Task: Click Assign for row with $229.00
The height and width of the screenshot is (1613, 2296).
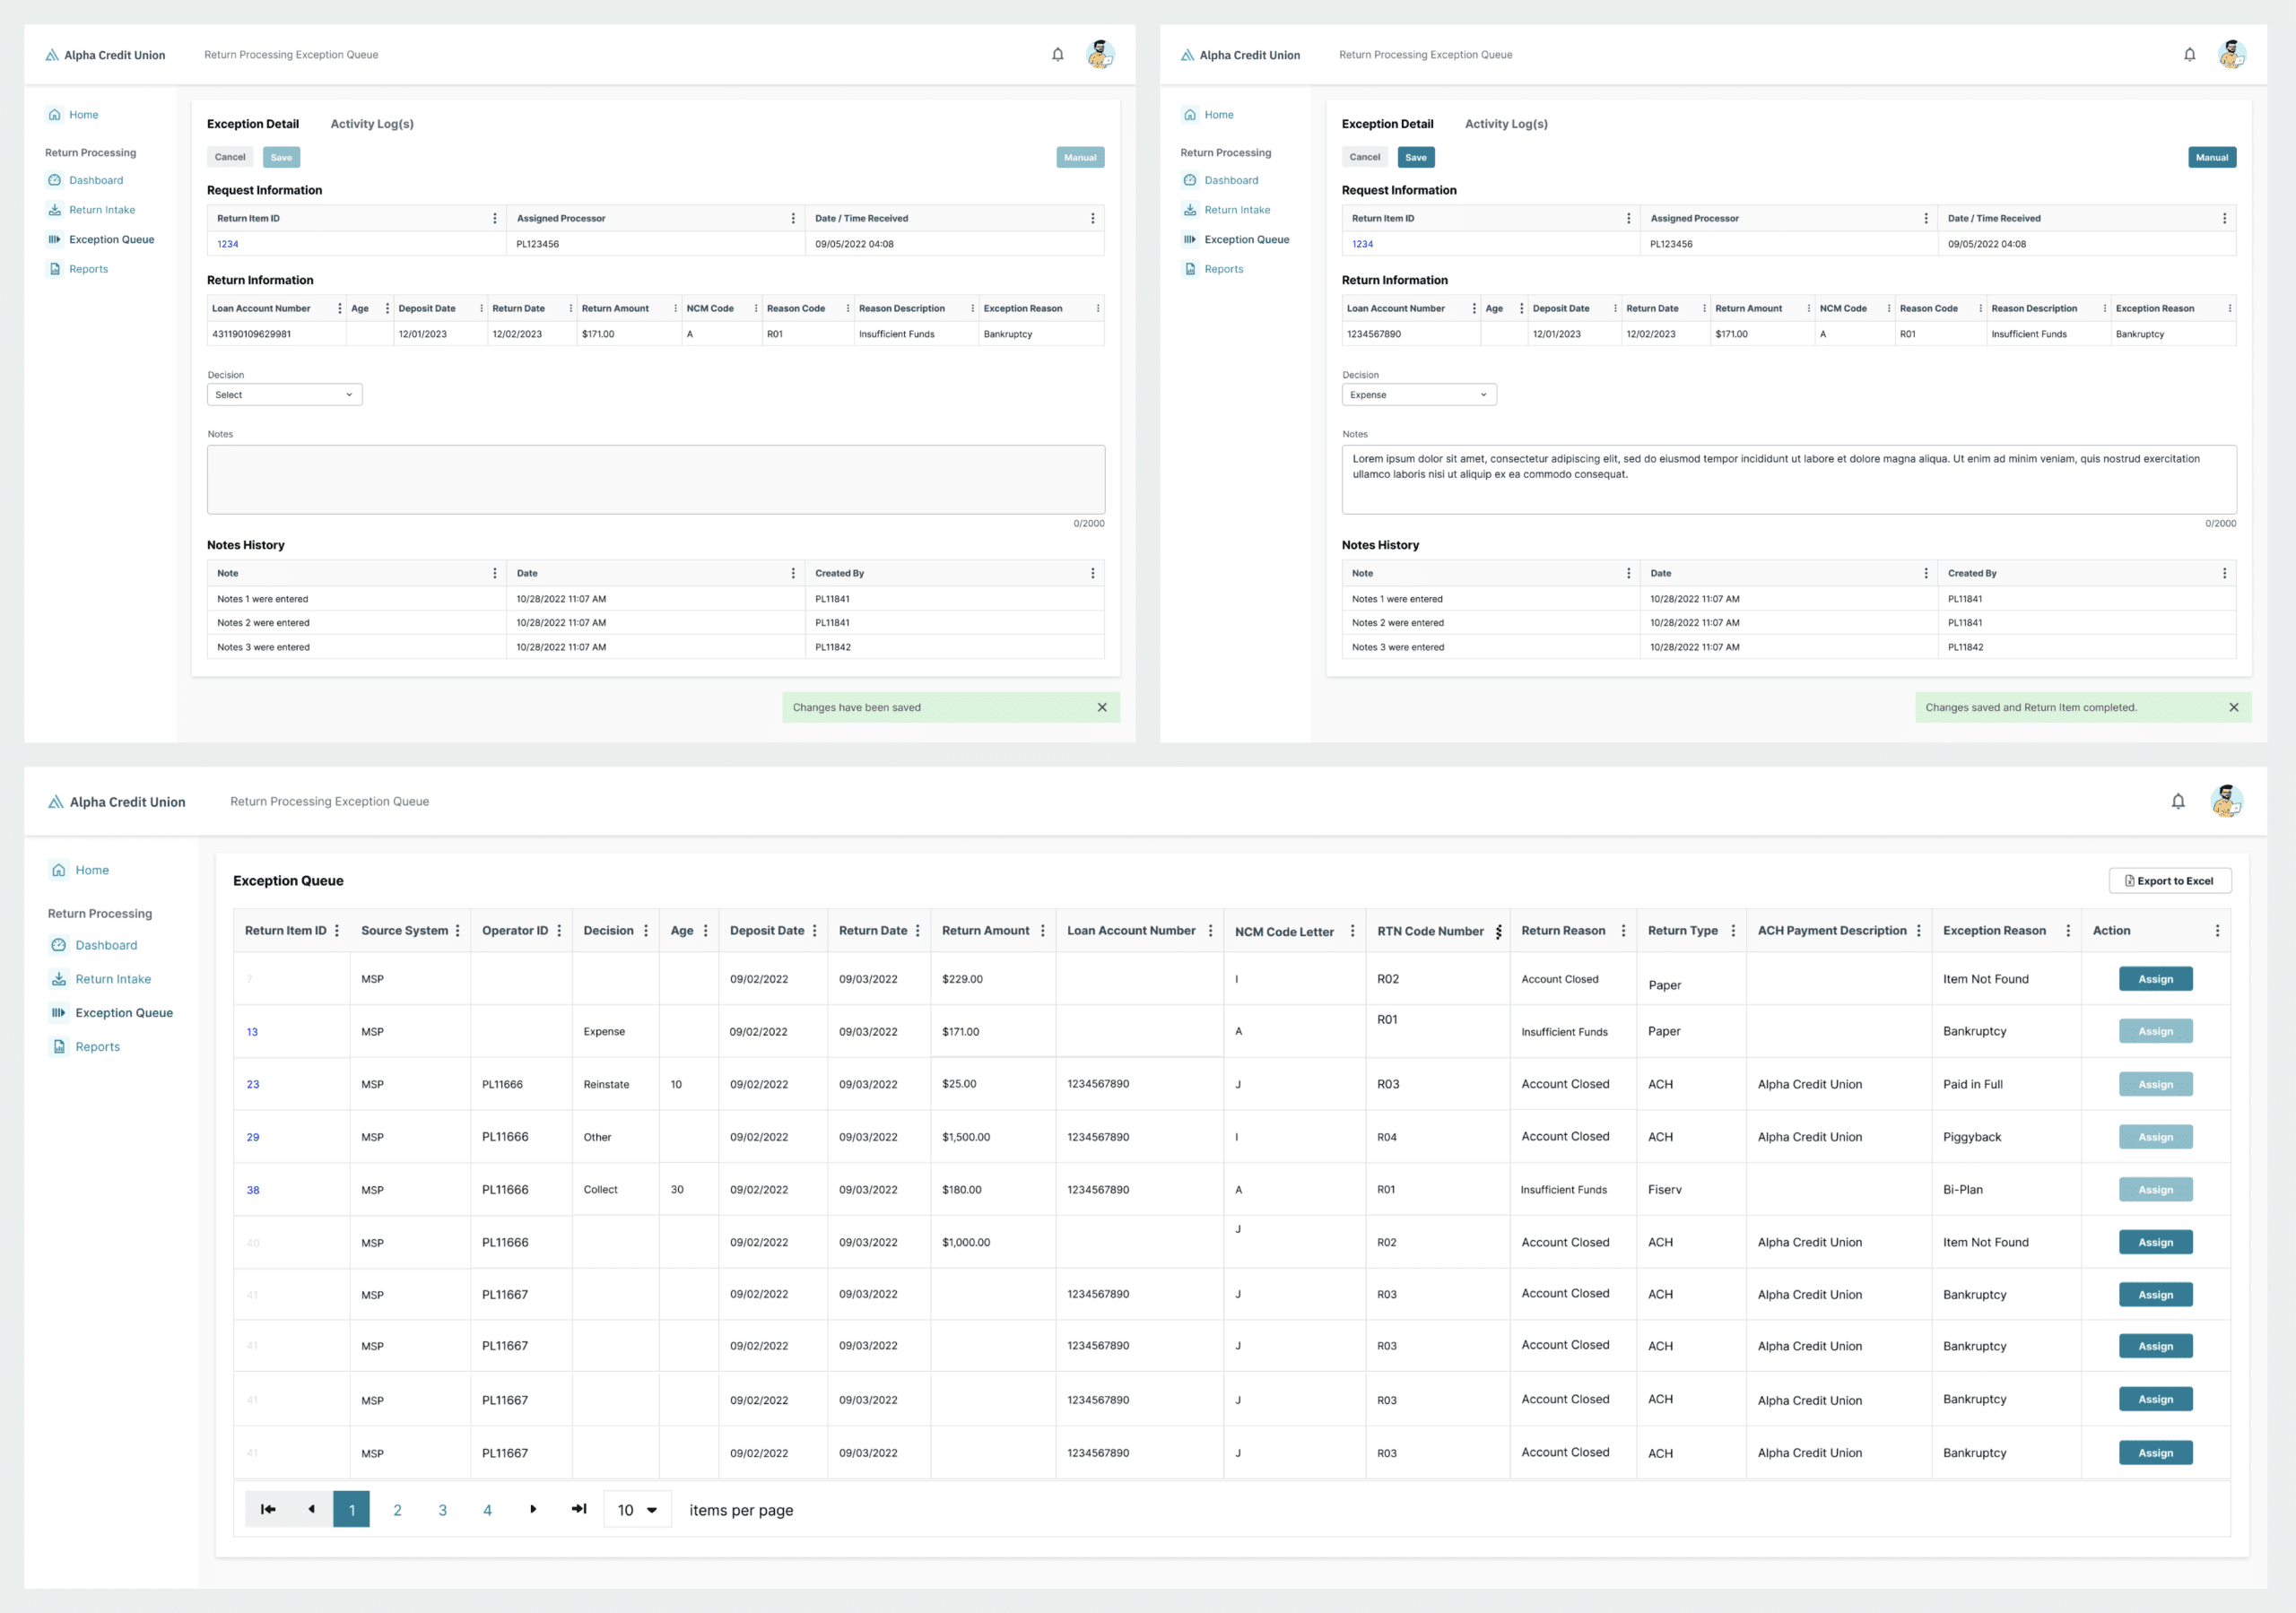Action: pos(2156,979)
